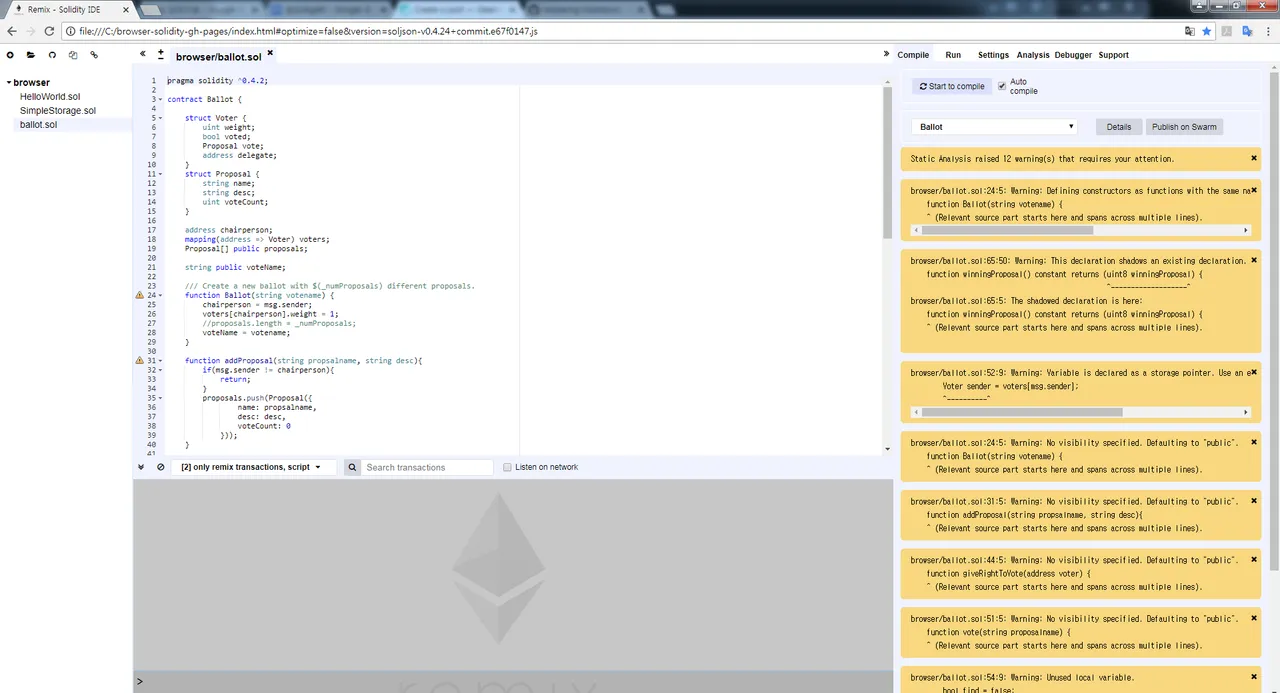Fold the struct Voter block at line 5
This screenshot has height=693, width=1280.
point(160,118)
